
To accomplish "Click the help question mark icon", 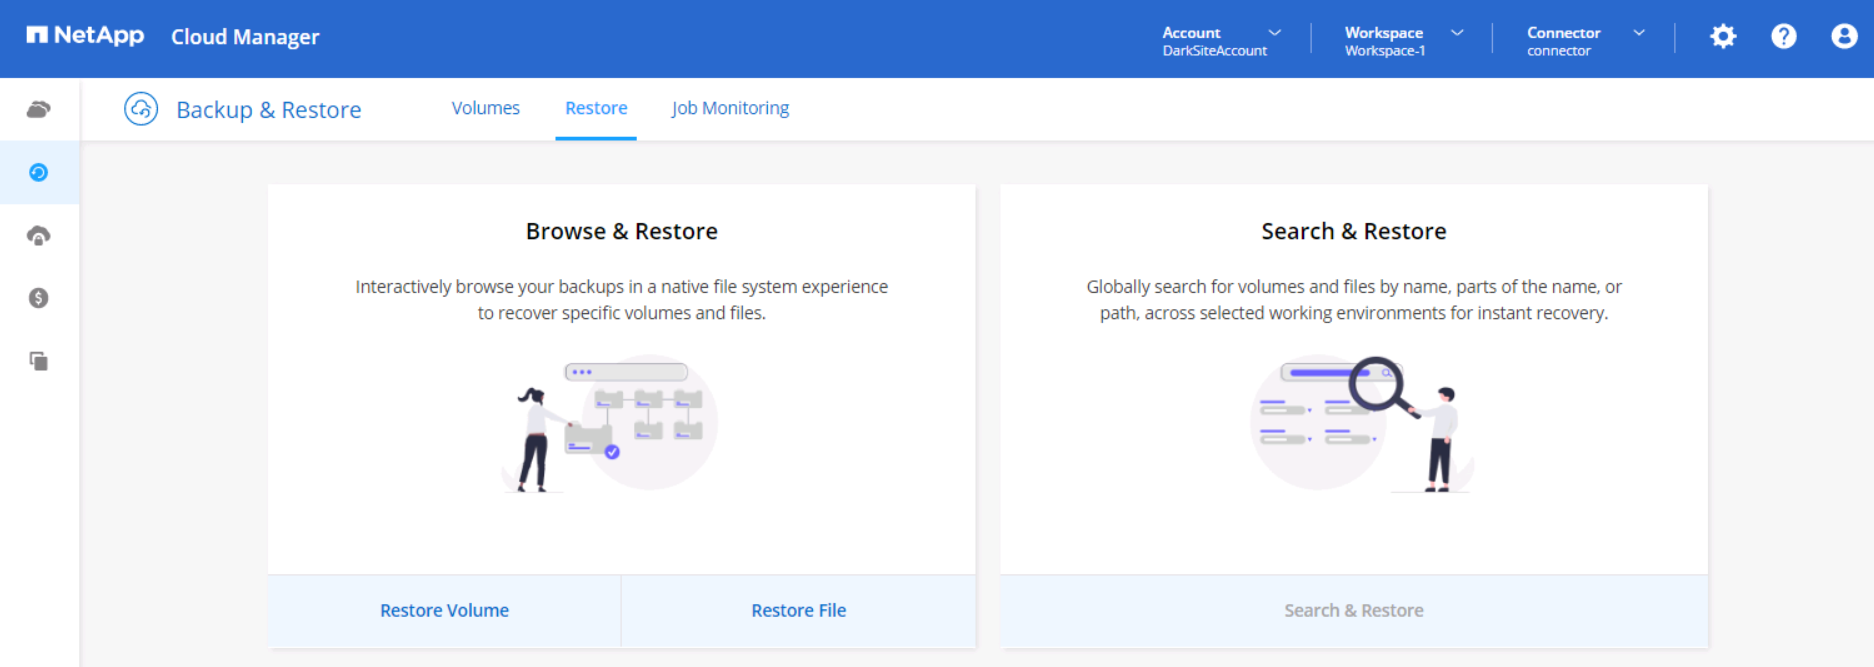I will 1783,37.
